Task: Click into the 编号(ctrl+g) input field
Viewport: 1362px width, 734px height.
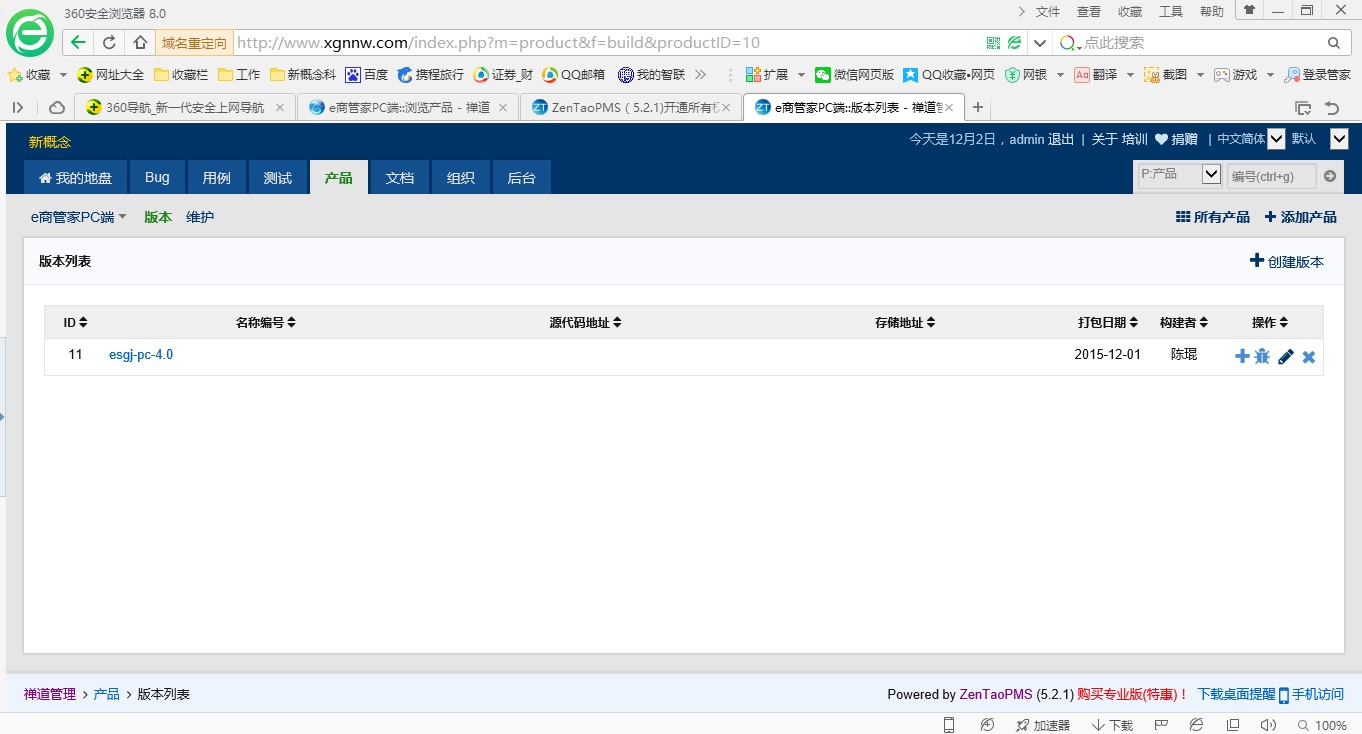Action: 1271,176
